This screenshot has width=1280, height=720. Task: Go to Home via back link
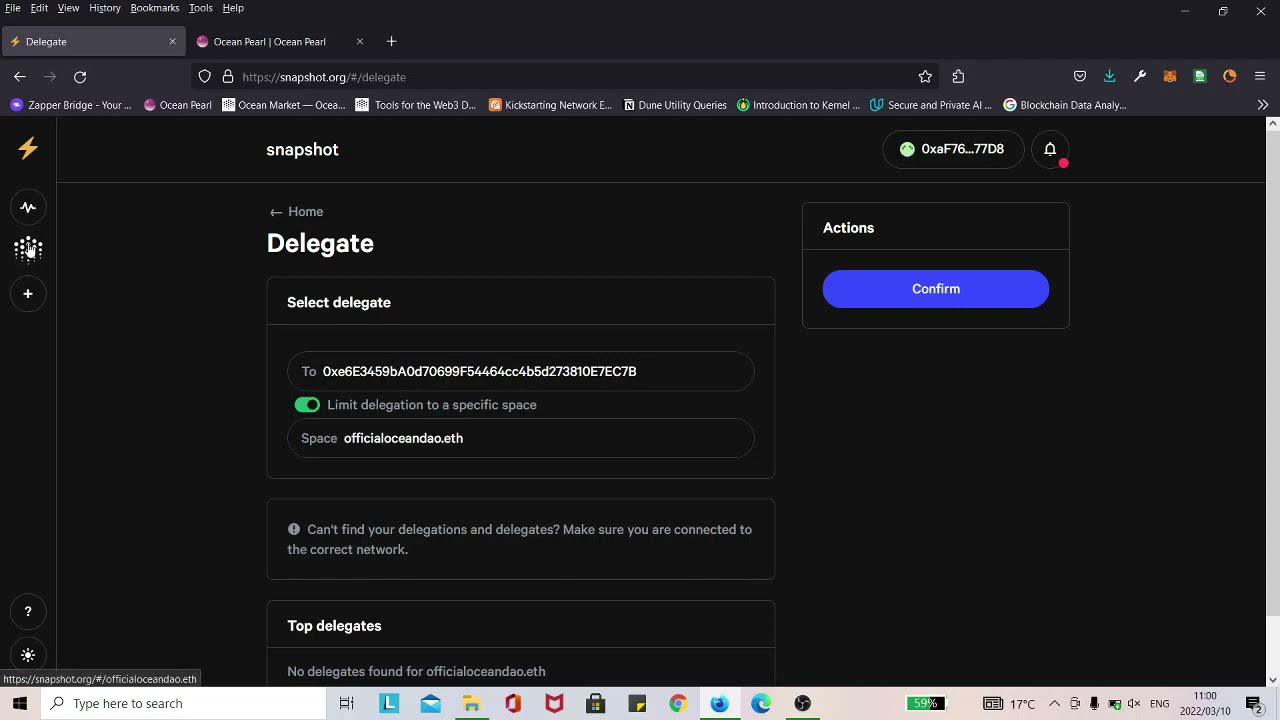pyautogui.click(x=296, y=212)
